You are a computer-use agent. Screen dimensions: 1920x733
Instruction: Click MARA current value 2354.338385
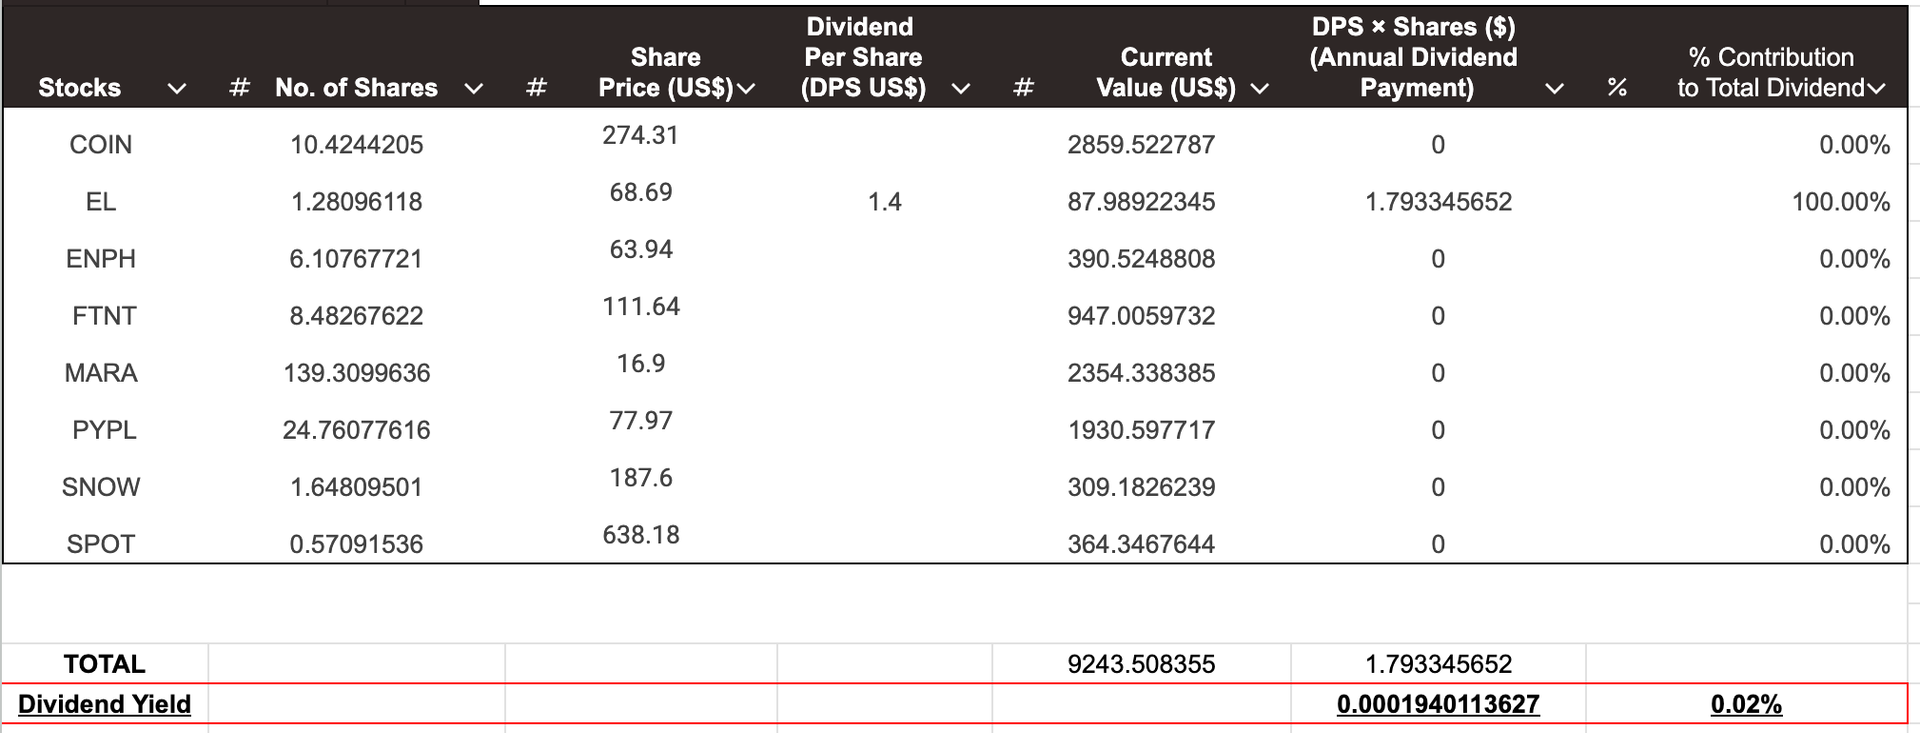(x=1141, y=373)
